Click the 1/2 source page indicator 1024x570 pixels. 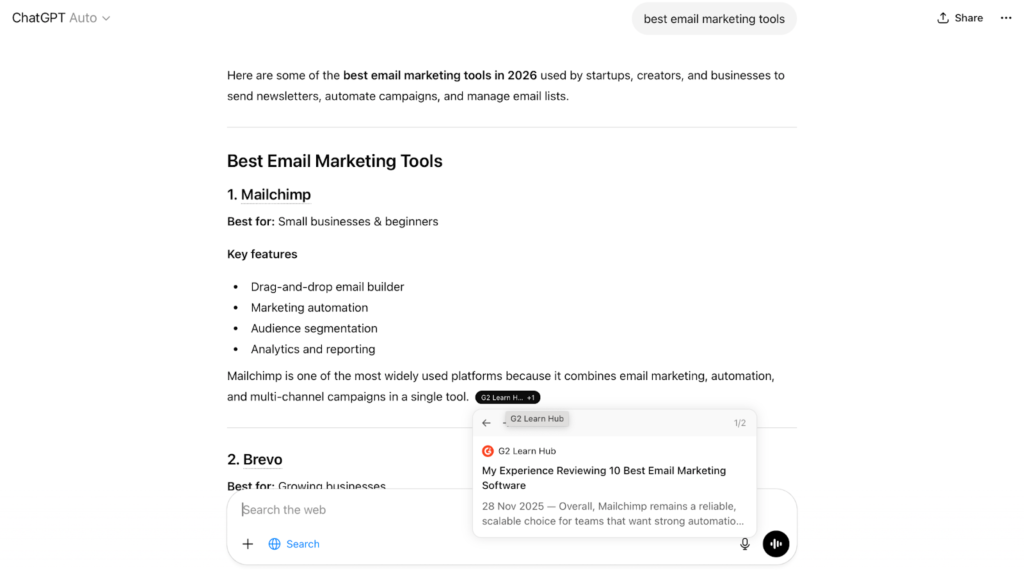coord(740,423)
